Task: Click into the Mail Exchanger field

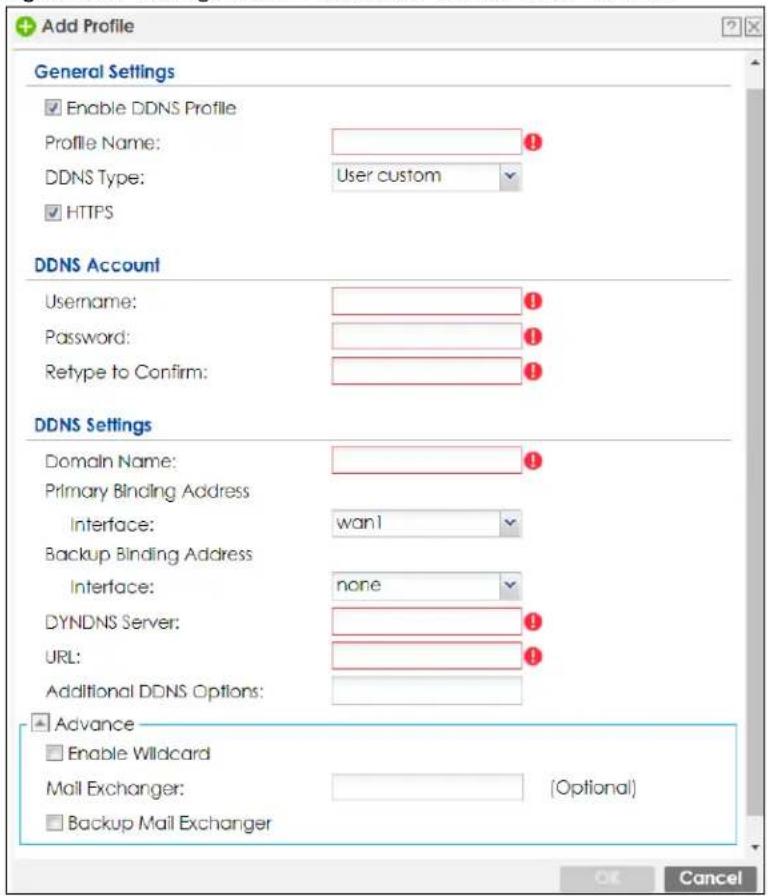Action: point(427,788)
